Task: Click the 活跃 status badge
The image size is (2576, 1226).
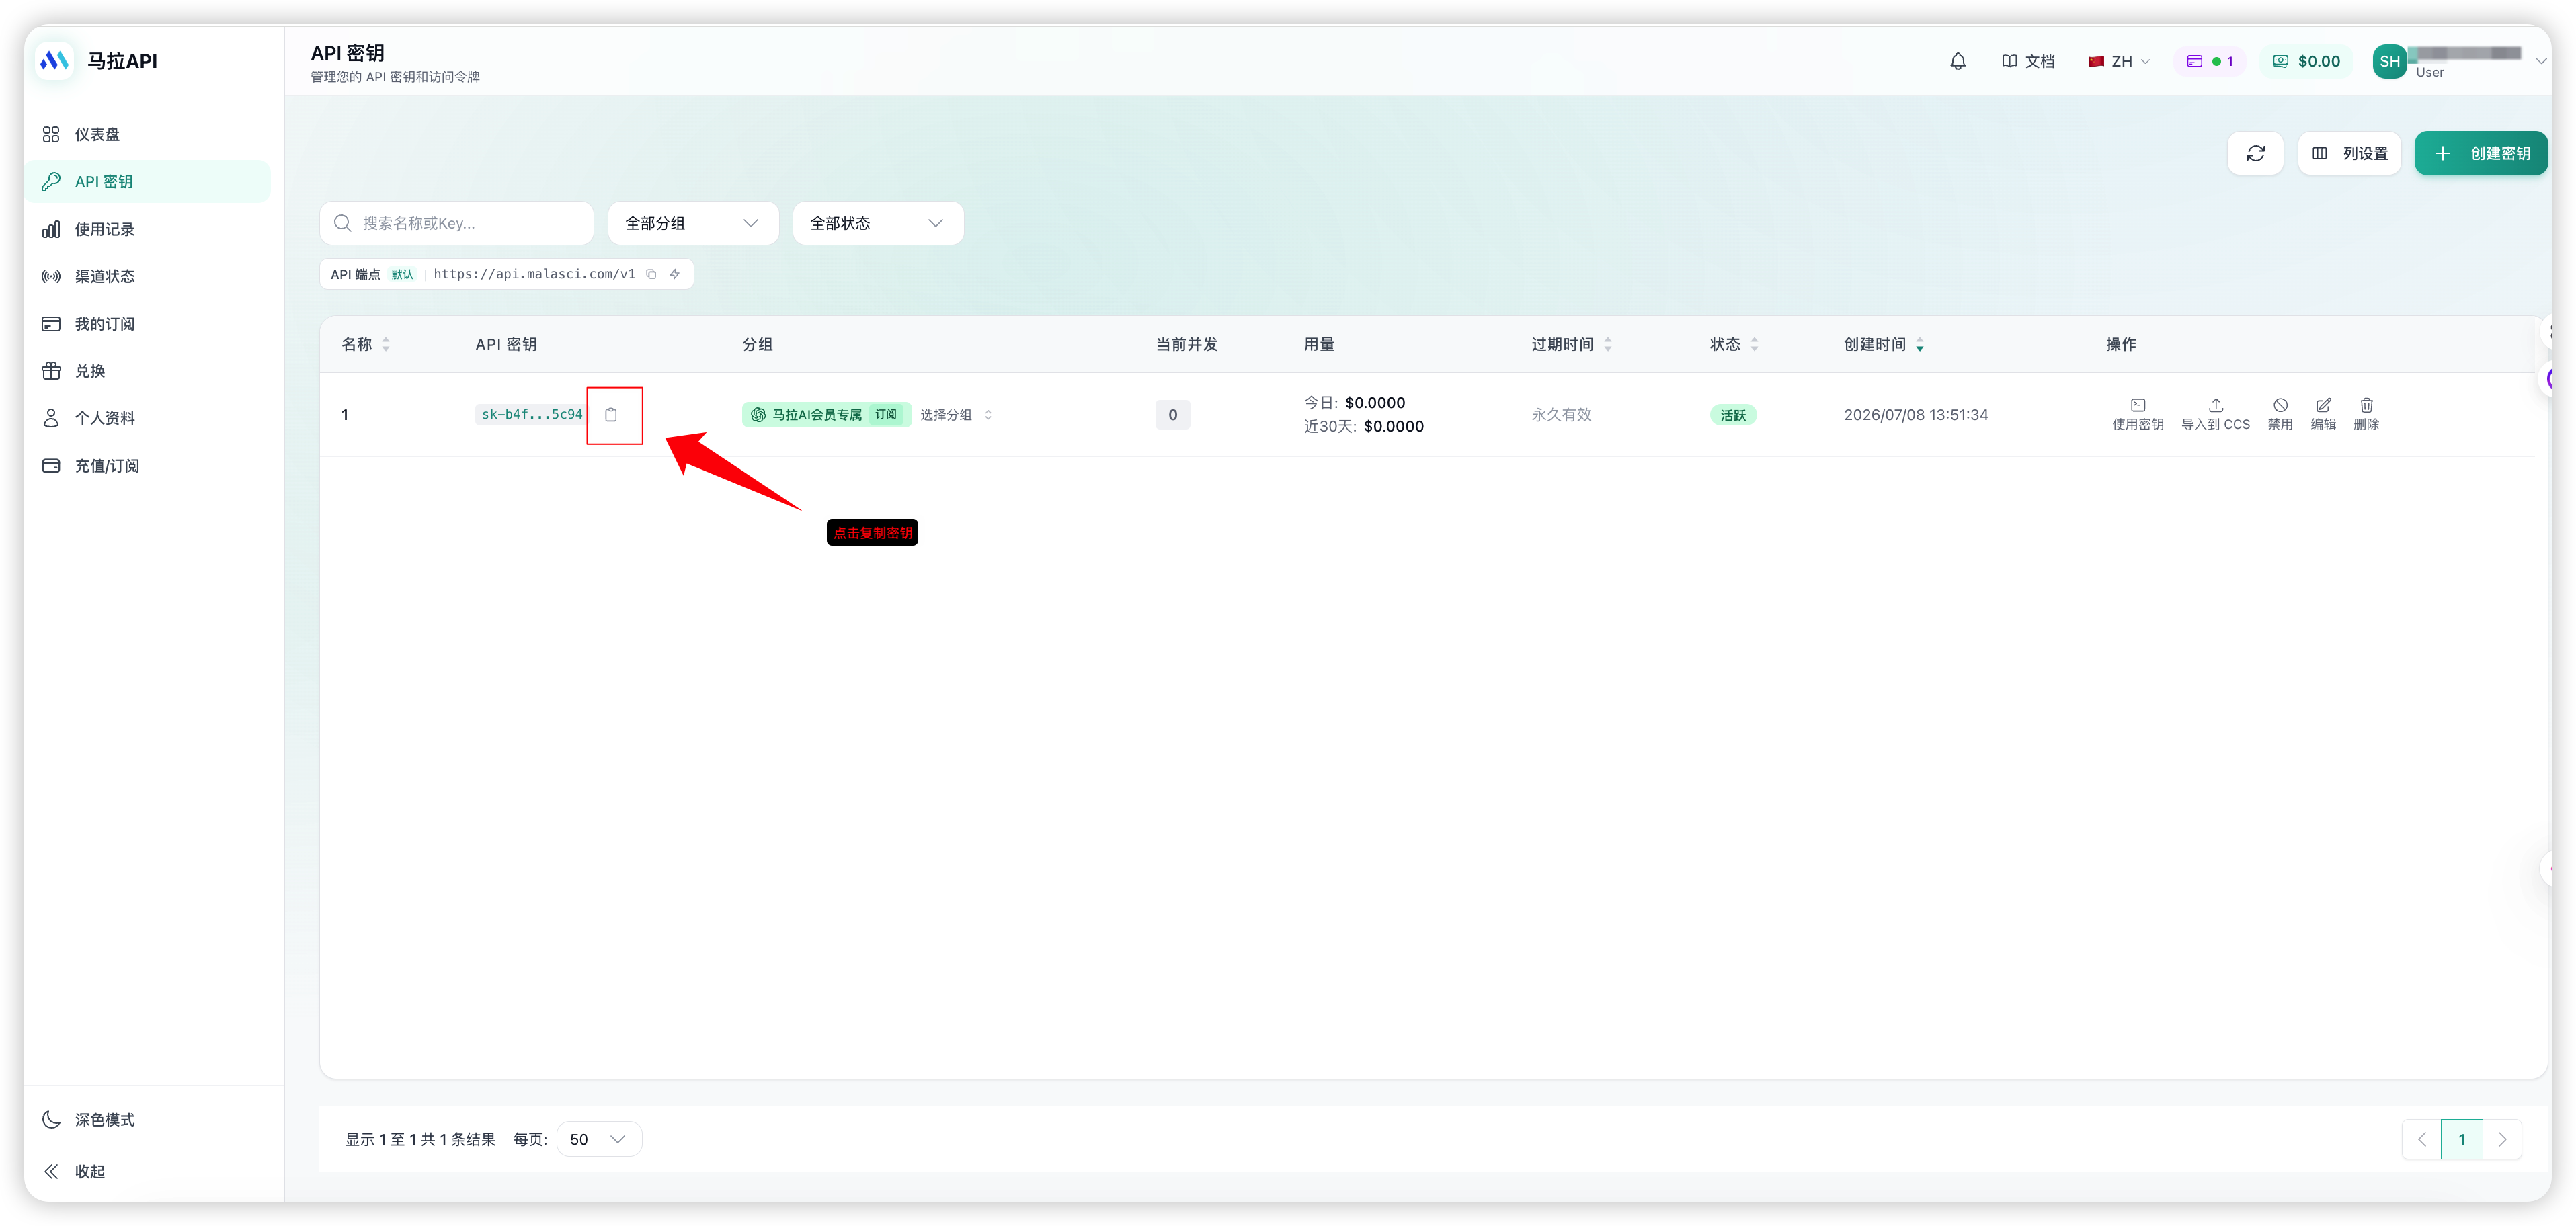Action: (x=1733, y=415)
